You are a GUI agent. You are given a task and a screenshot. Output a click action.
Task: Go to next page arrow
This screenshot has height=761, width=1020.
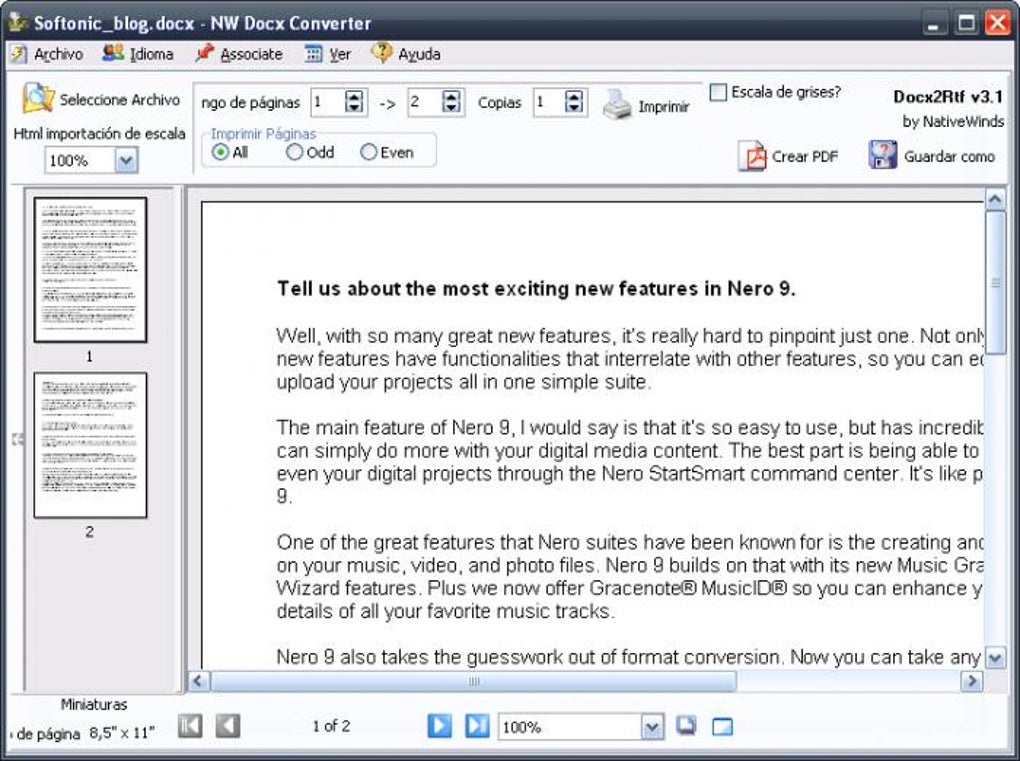point(439,726)
